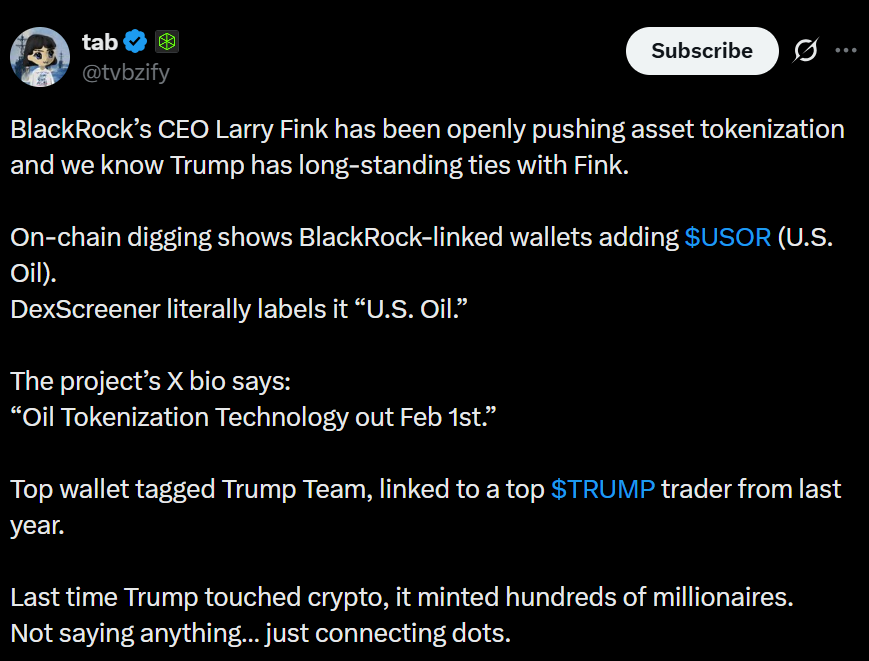The width and height of the screenshot is (869, 661).
Task: Click the display name "tab"
Action: [x=100, y=42]
